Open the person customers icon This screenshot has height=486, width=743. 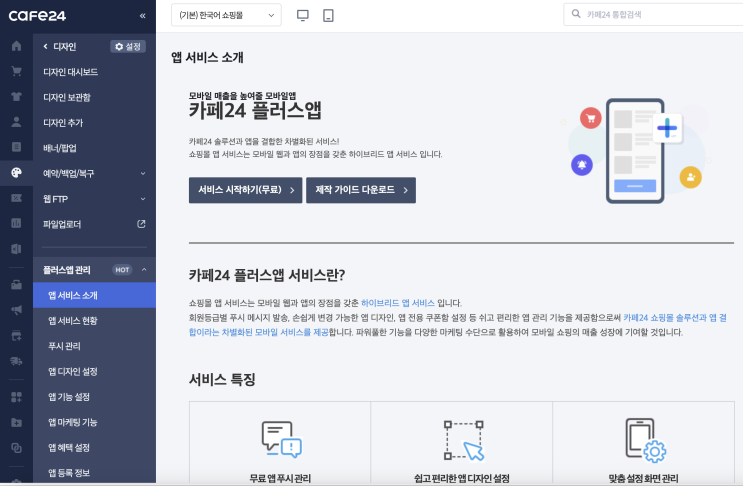[16, 122]
